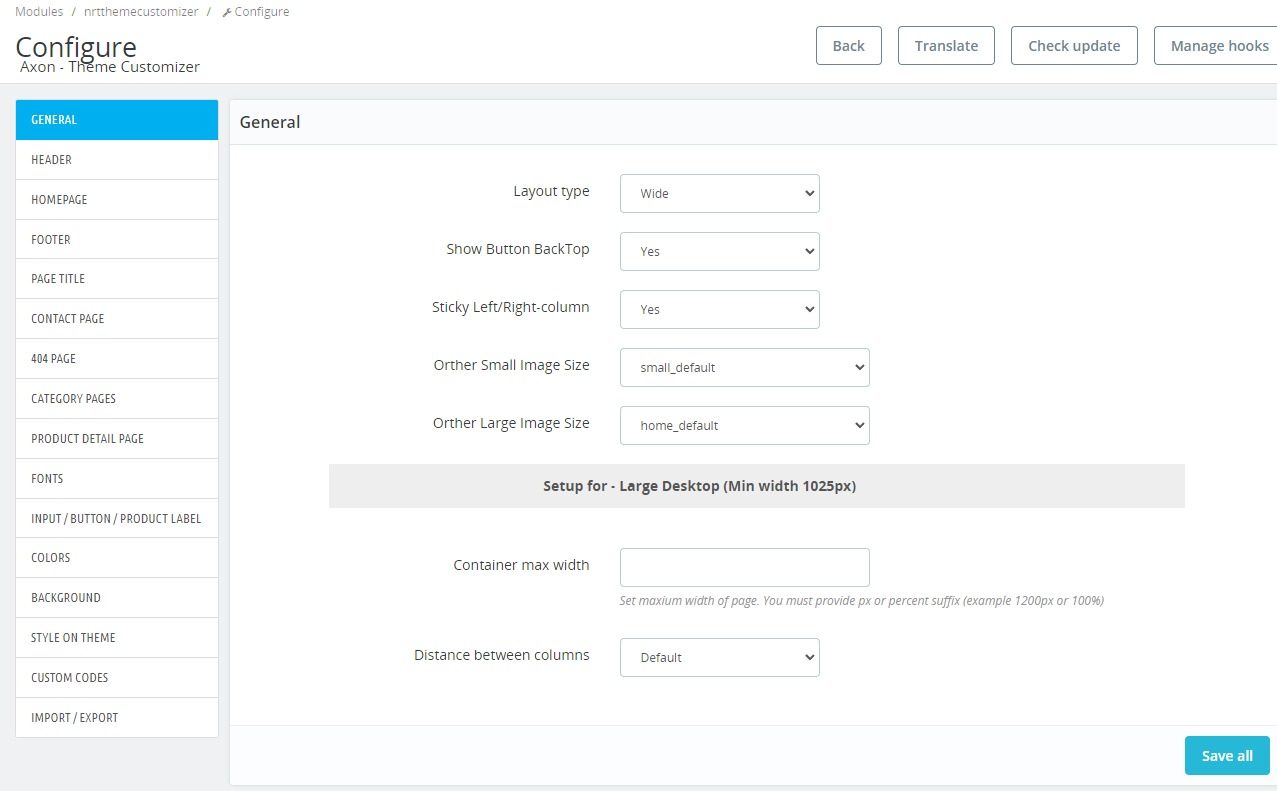Click the Translate button
Image resolution: width=1277 pixels, height=791 pixels.
point(945,45)
